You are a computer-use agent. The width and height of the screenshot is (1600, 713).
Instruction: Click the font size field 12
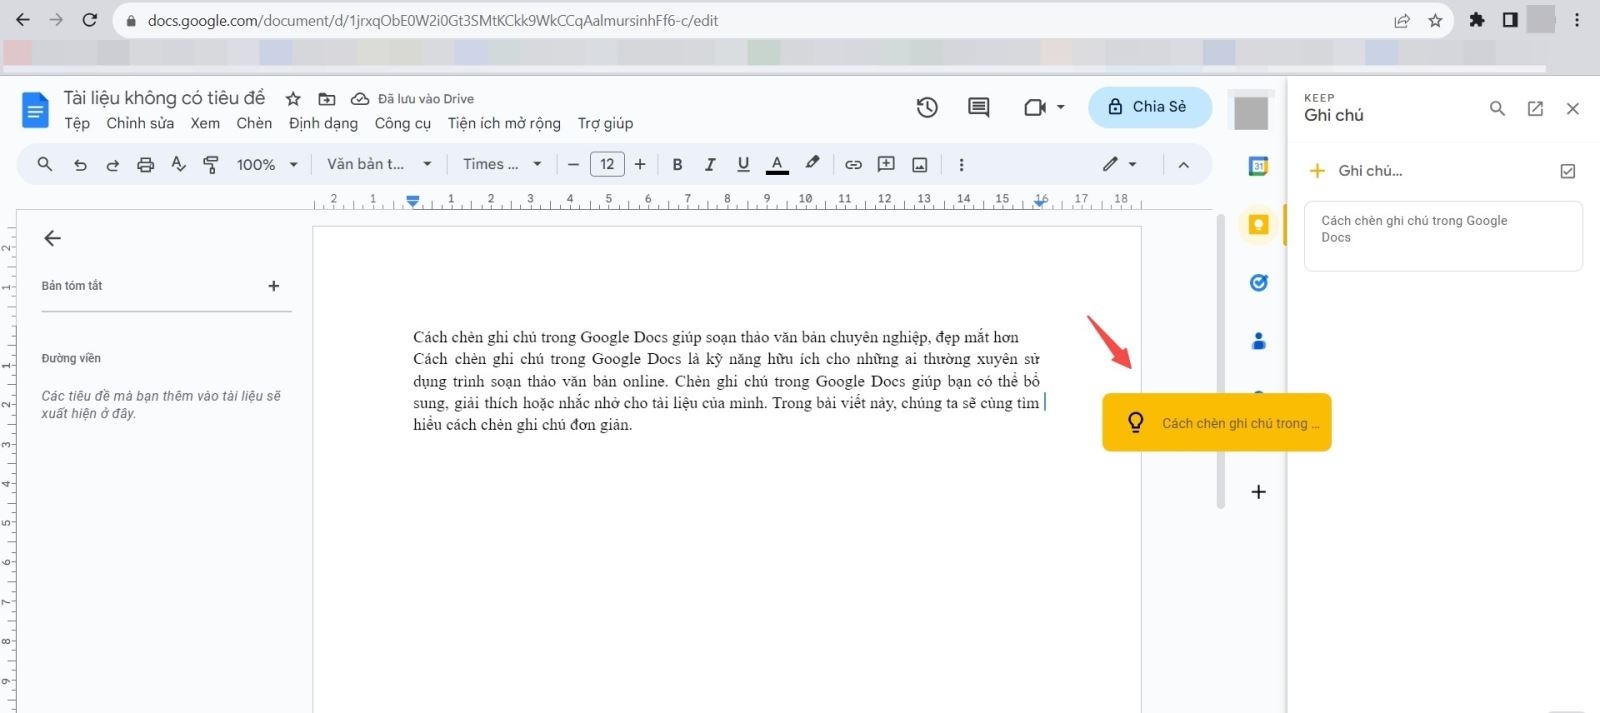coord(607,164)
